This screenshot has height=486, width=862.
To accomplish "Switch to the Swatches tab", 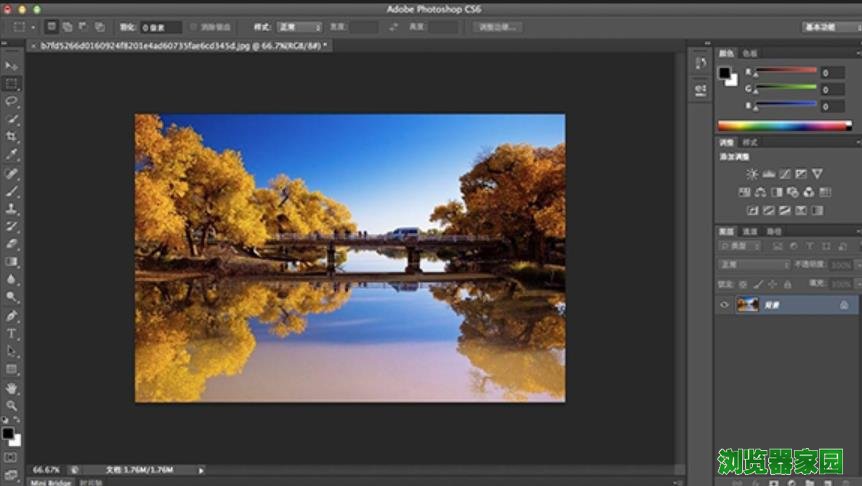I will click(750, 53).
